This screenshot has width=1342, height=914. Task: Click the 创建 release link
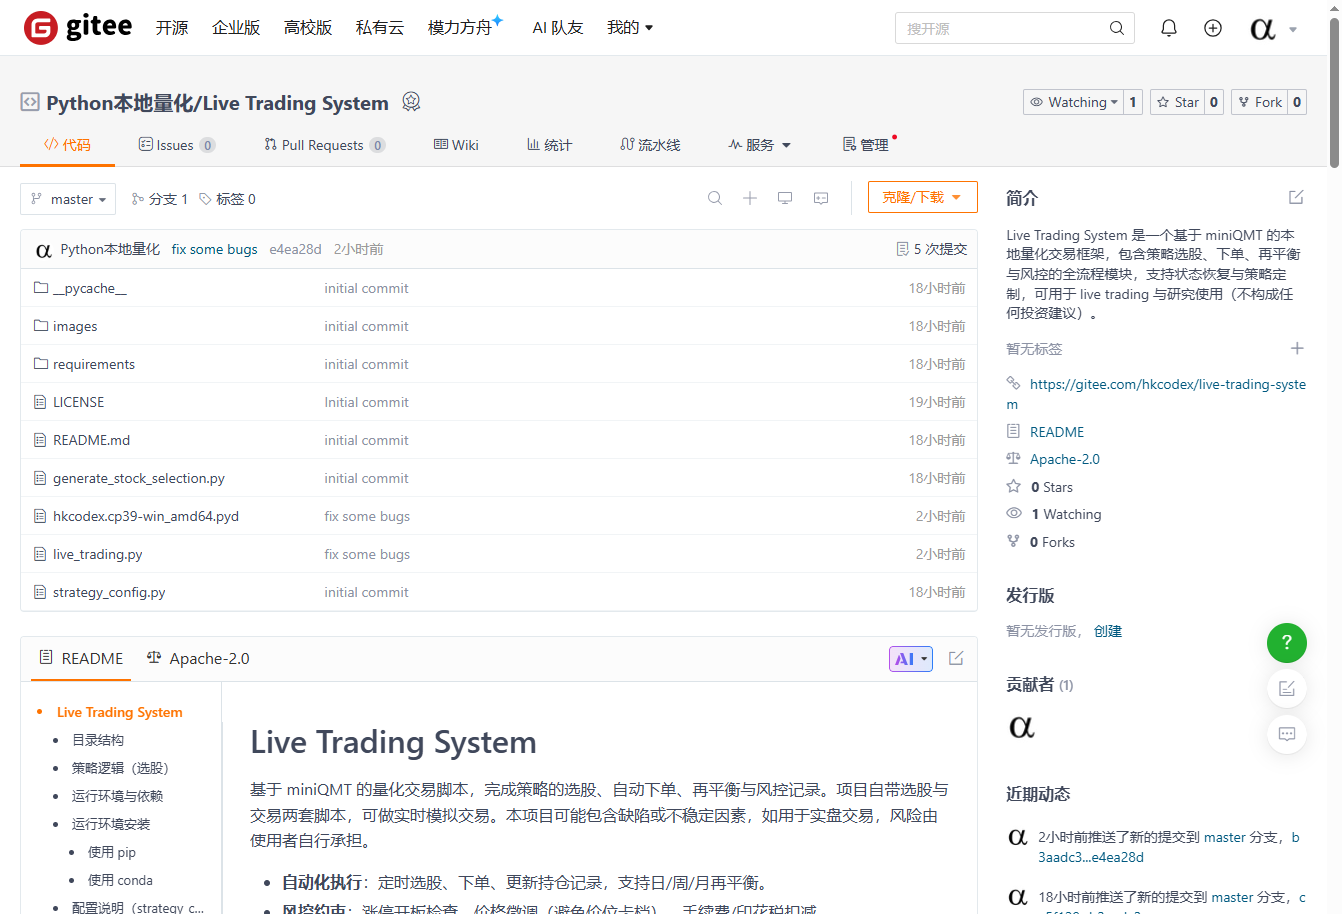click(x=1107, y=631)
